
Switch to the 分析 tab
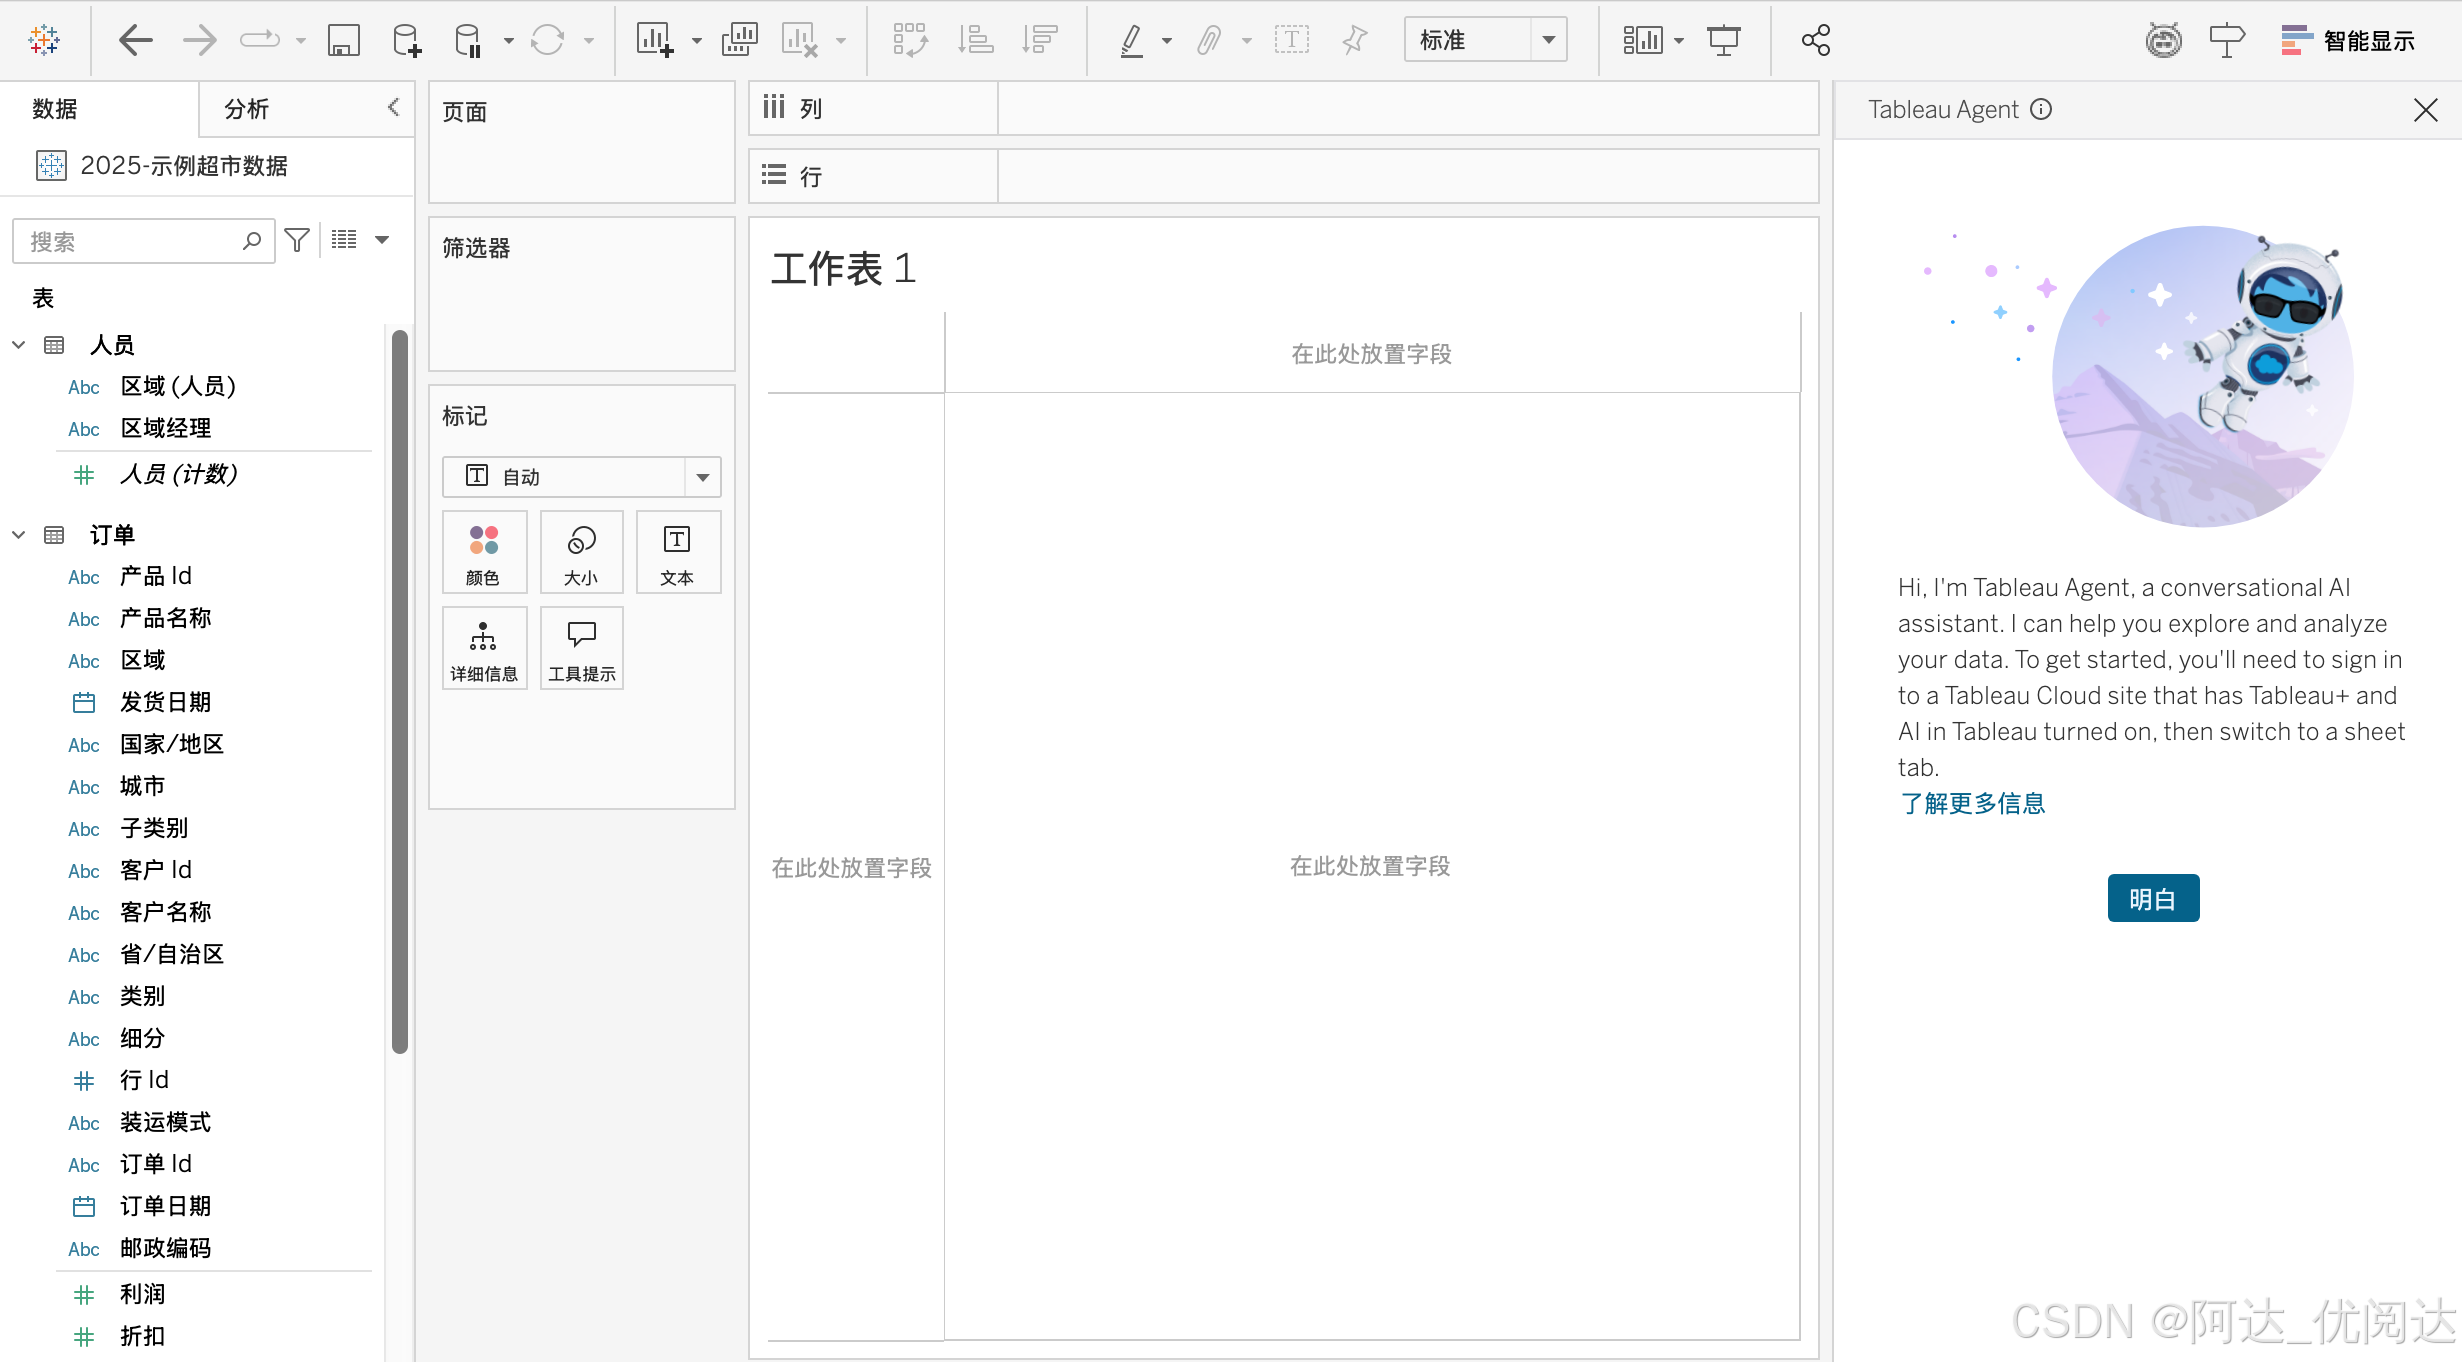pyautogui.click(x=247, y=109)
